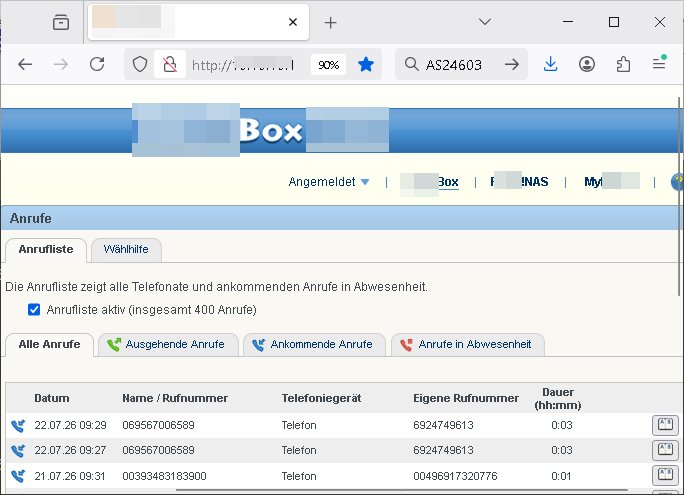Click number 069567006589 in the 09:29 row
Screen dimensions: 684x495
pyautogui.click(x=158, y=425)
